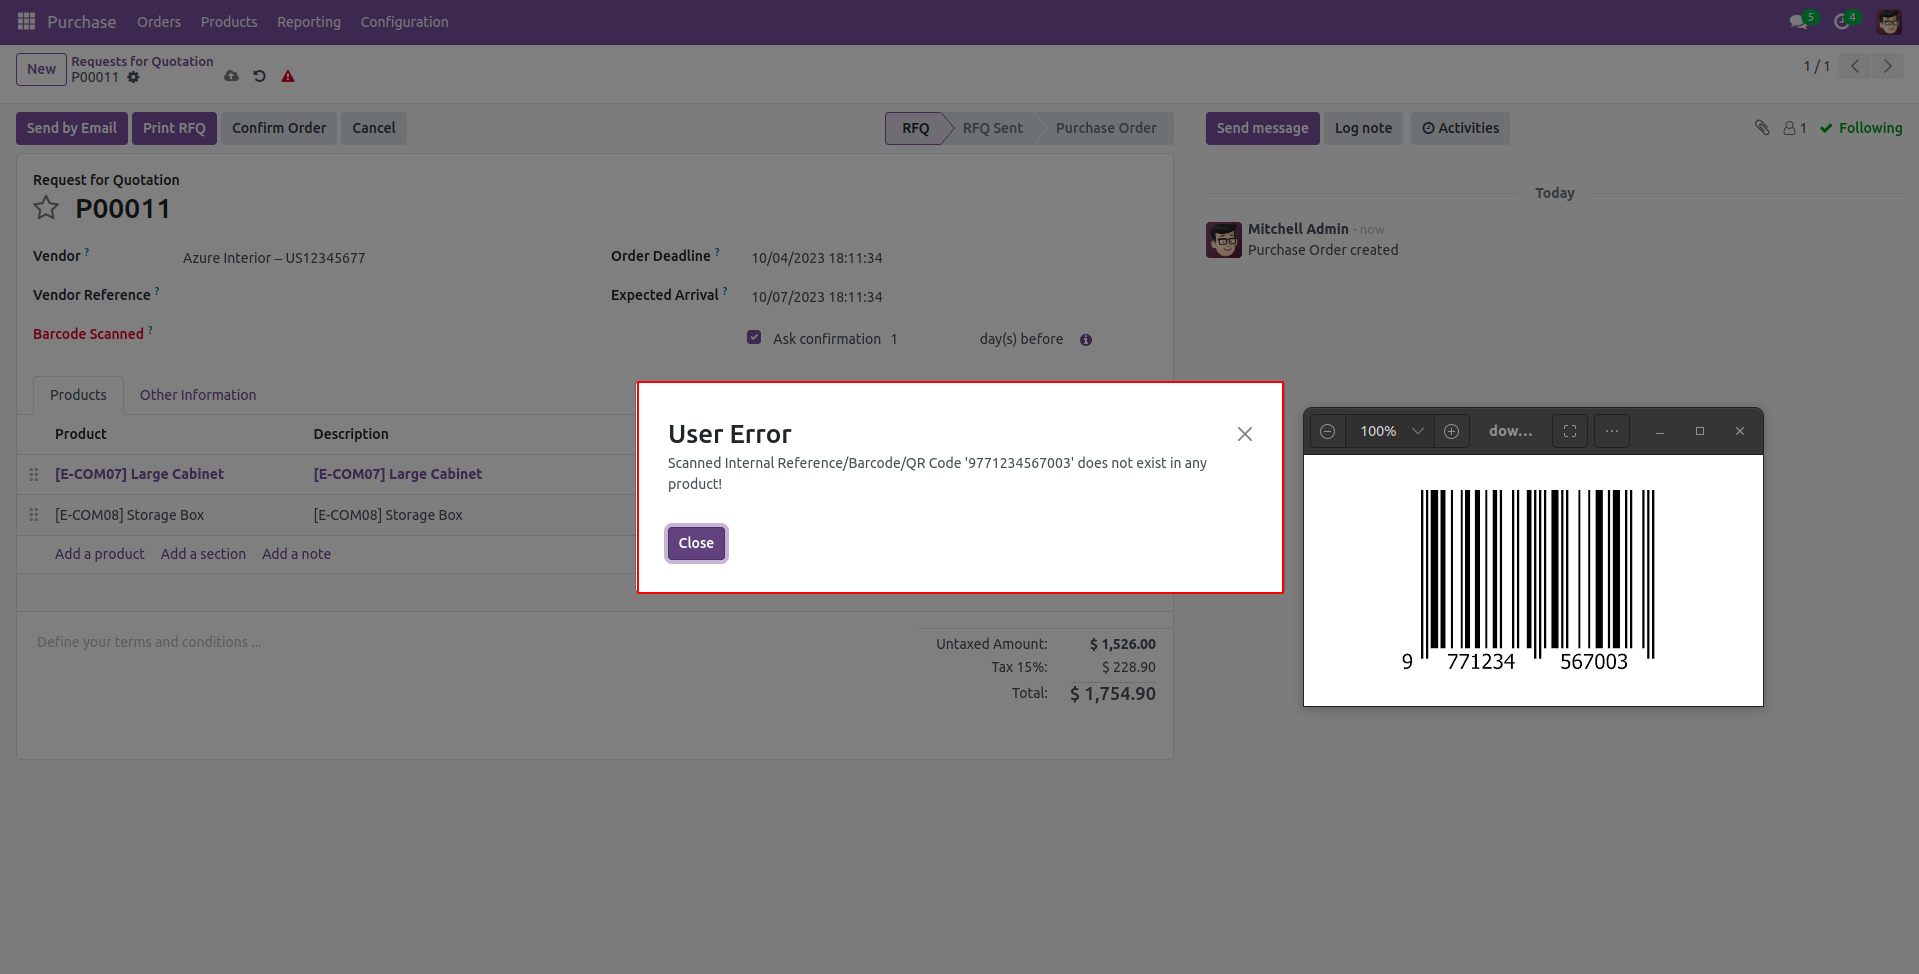Select the RFQ status stage

point(915,128)
